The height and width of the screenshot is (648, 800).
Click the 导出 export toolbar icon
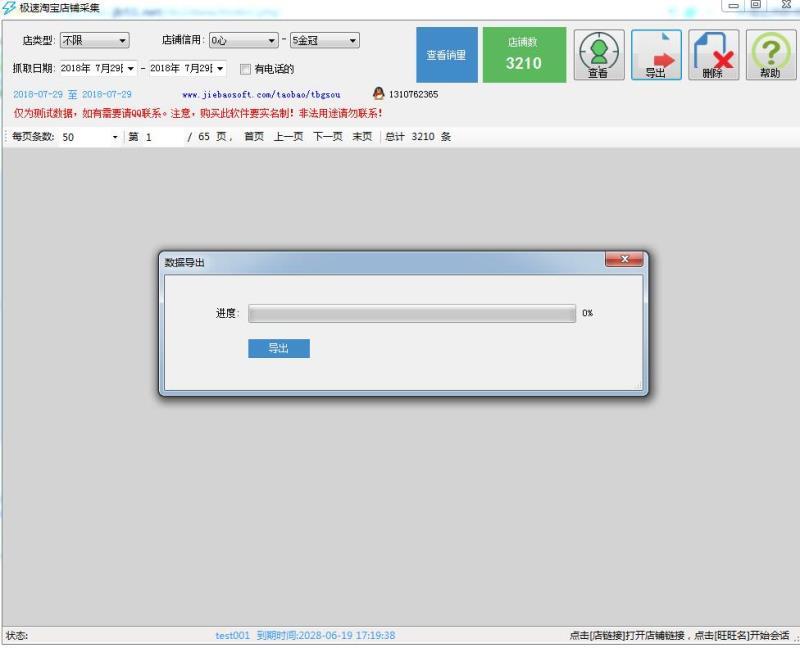tap(656, 55)
